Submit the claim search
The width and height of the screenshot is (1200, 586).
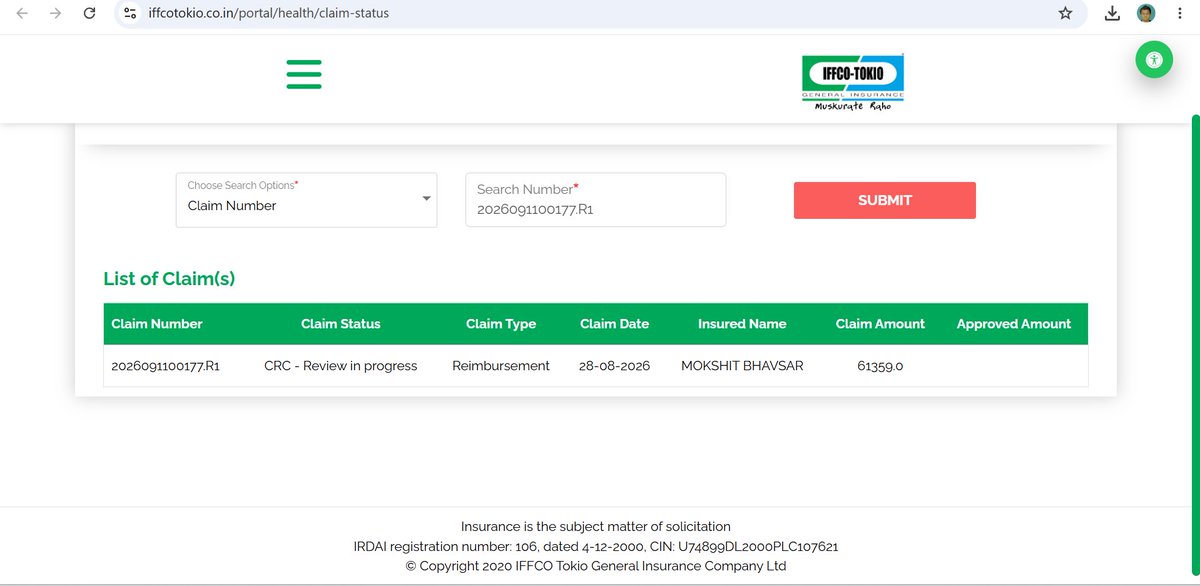[x=885, y=200]
